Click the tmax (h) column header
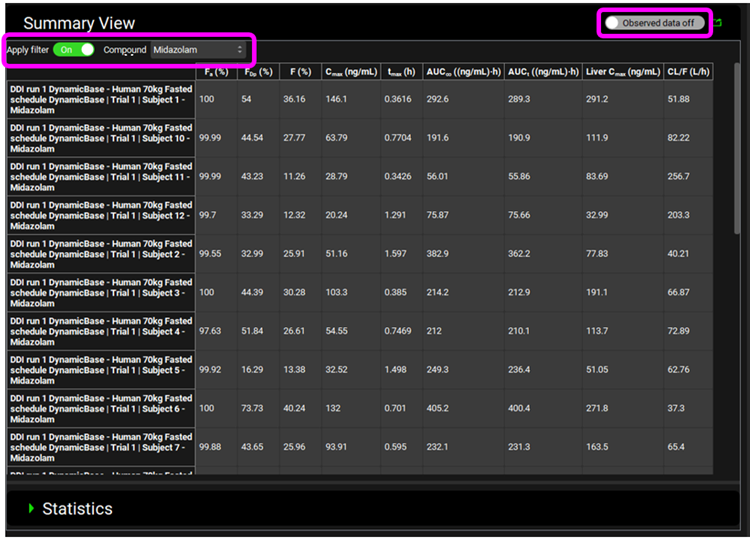 [x=402, y=72]
